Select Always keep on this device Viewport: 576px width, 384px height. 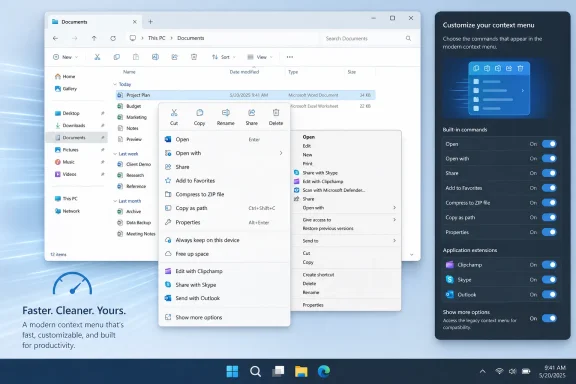pyautogui.click(x=224, y=240)
